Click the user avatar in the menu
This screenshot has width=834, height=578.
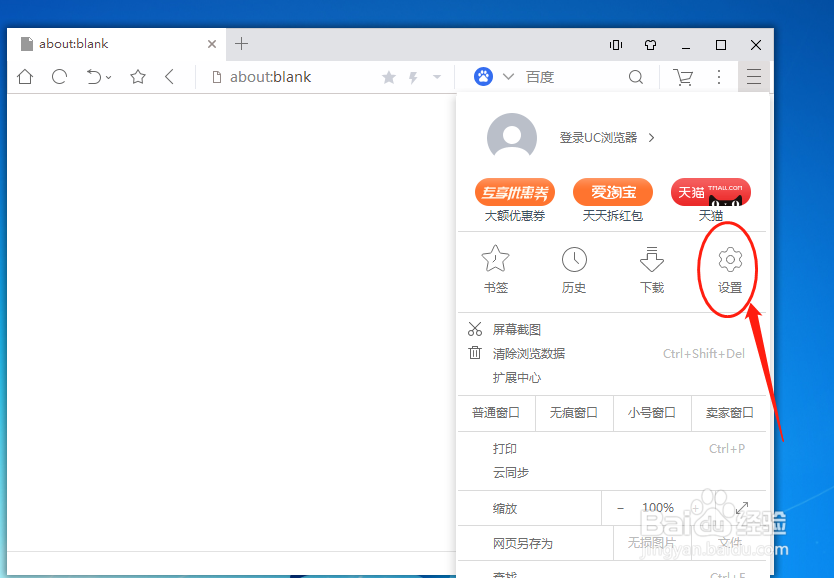point(512,137)
